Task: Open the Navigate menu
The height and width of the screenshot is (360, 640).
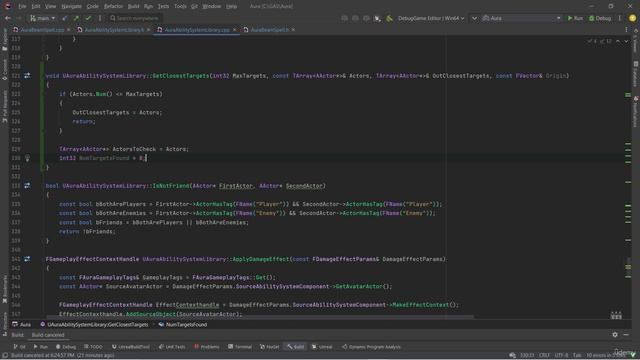Action: click(x=71, y=6)
